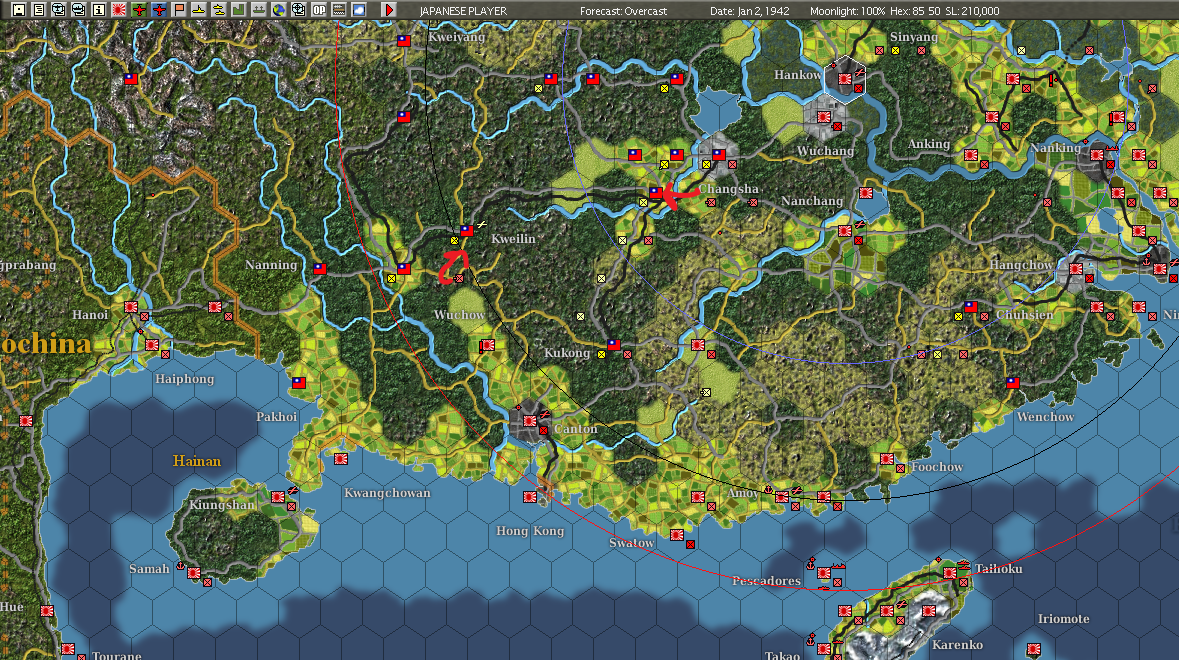The width and height of the screenshot is (1179, 660).
Task: Click the JAPANESE PLAYER label
Action: click(463, 11)
